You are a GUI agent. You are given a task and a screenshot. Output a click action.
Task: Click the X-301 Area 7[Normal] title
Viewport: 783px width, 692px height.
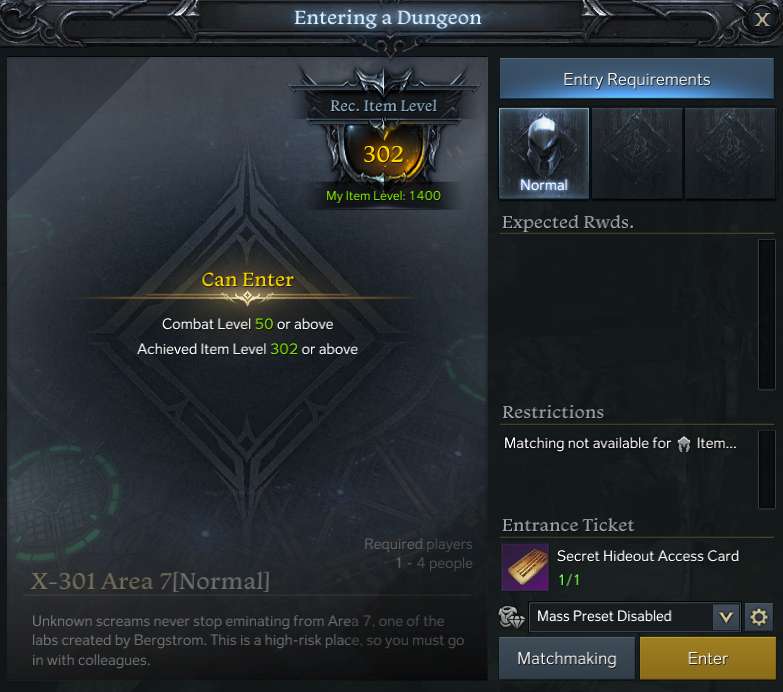tap(150, 581)
